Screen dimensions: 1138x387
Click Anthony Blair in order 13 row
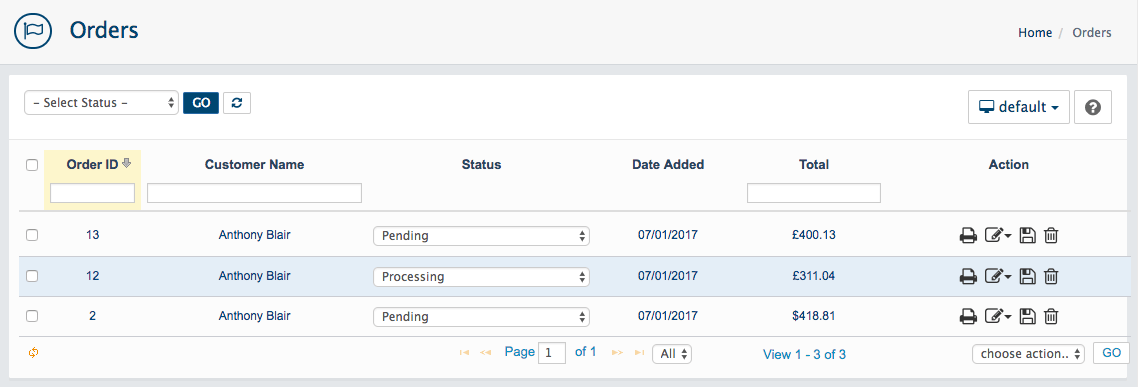255,235
